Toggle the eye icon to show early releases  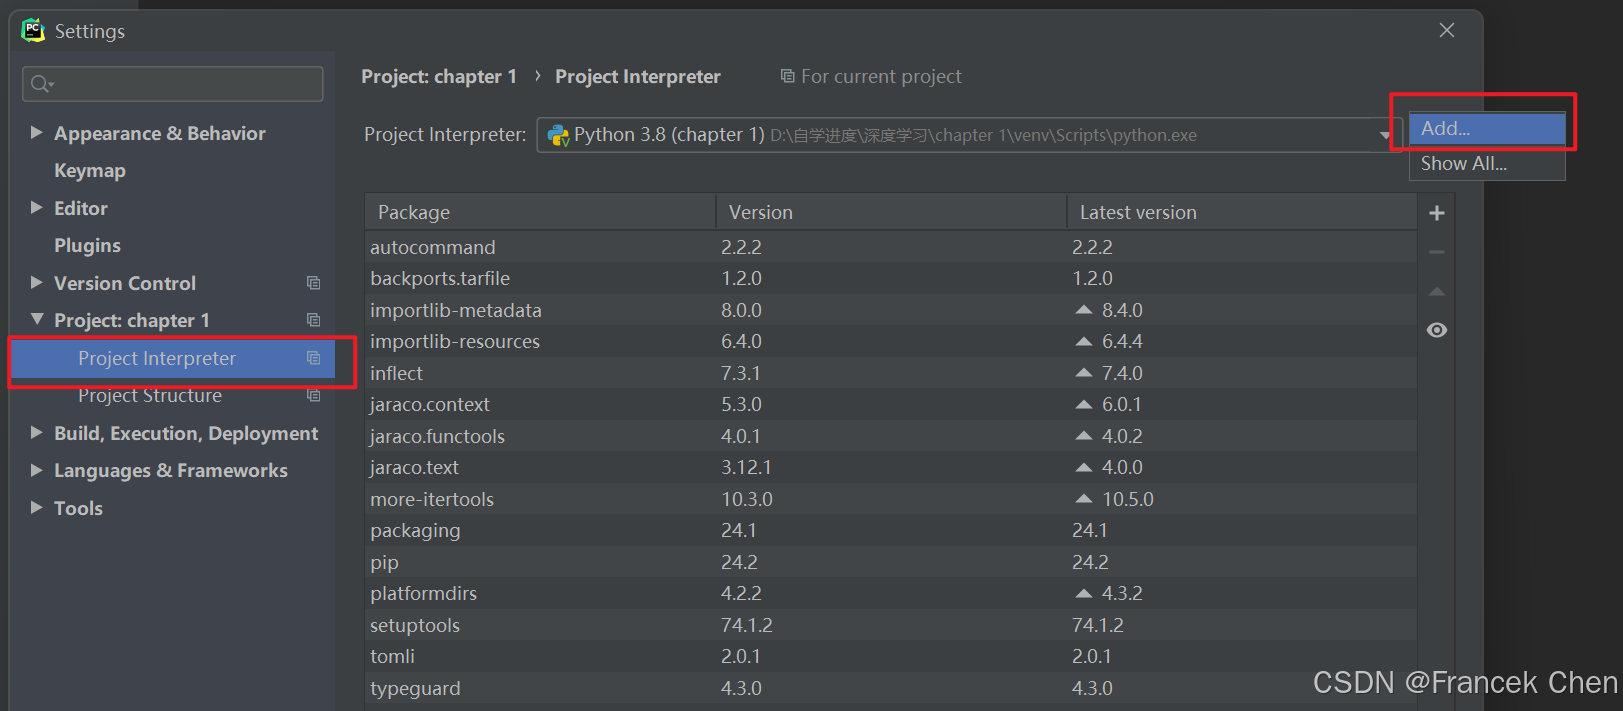1437,330
